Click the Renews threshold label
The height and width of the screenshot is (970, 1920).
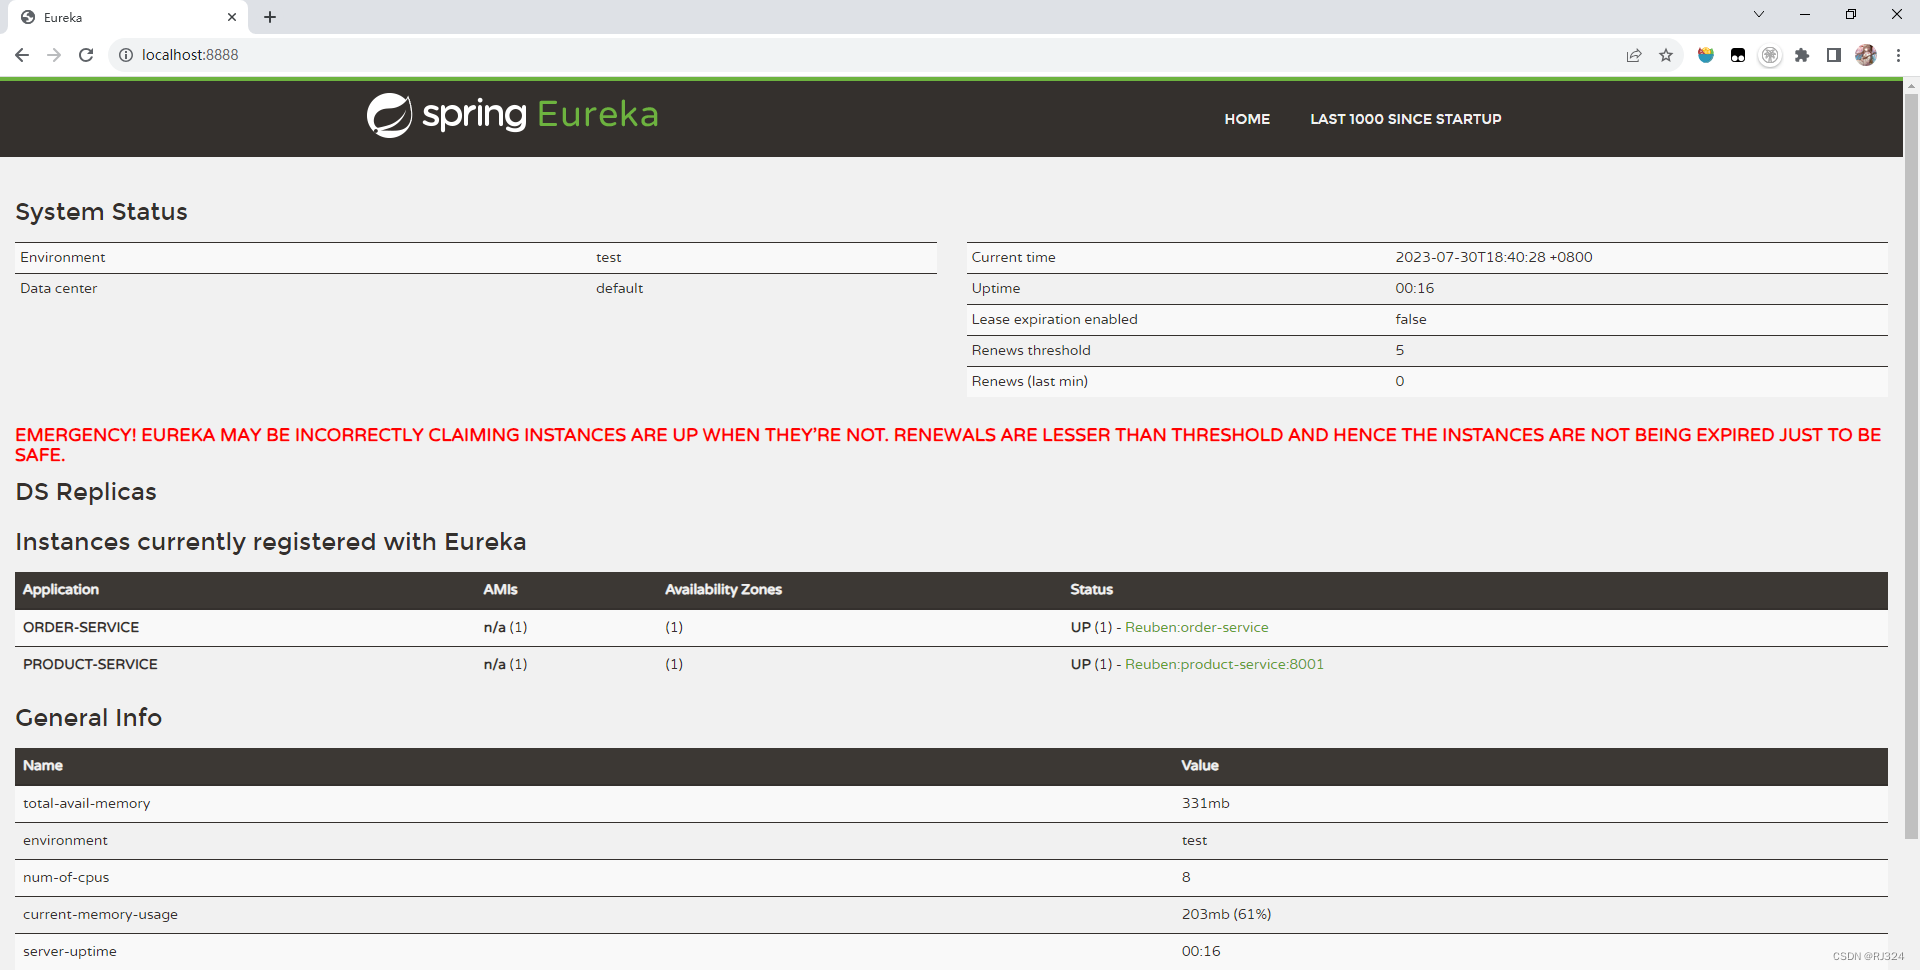[x=1031, y=350]
